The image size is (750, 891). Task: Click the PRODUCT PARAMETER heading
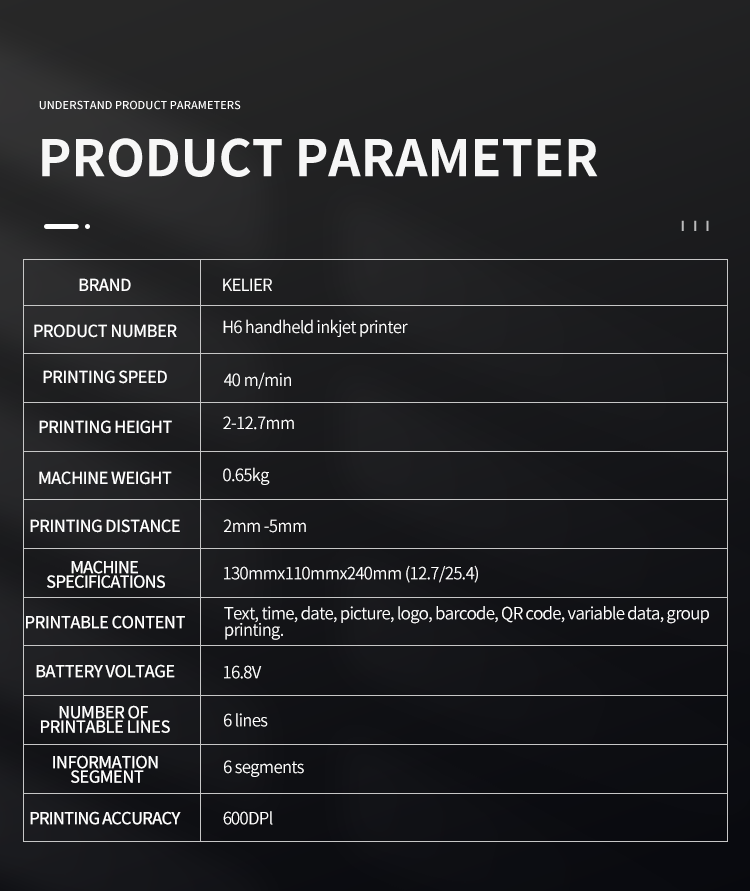pos(318,158)
